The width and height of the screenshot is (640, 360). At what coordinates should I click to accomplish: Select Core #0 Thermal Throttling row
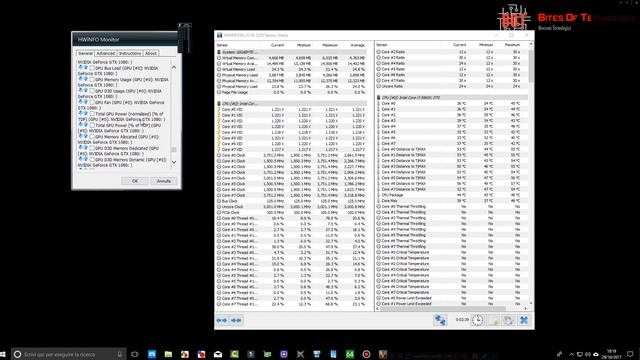tap(452, 207)
